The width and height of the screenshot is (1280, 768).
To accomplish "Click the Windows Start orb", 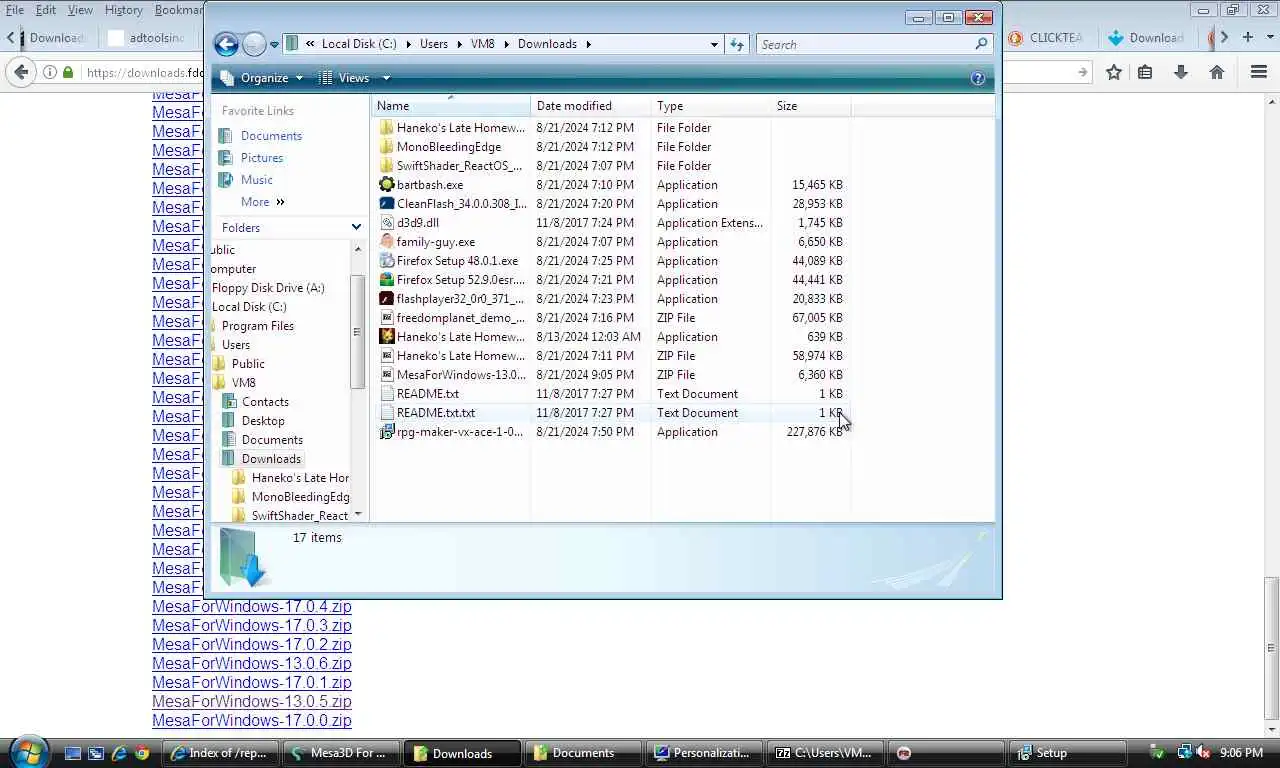I will 28,751.
